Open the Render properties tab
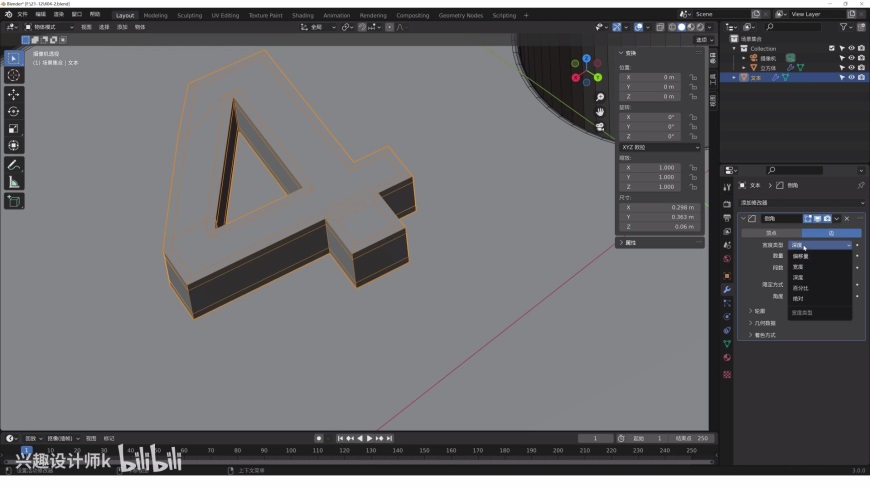Image resolution: width=870 pixels, height=489 pixels. tap(727, 204)
